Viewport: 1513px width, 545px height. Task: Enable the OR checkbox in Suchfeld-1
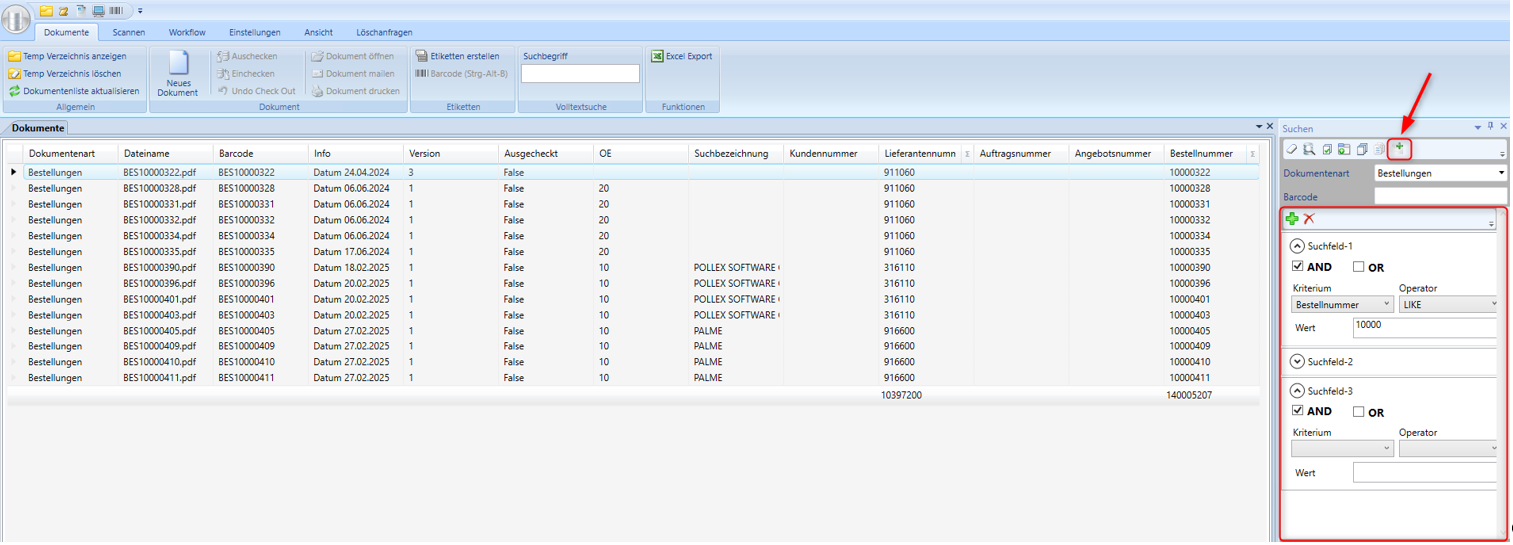coord(1358,267)
